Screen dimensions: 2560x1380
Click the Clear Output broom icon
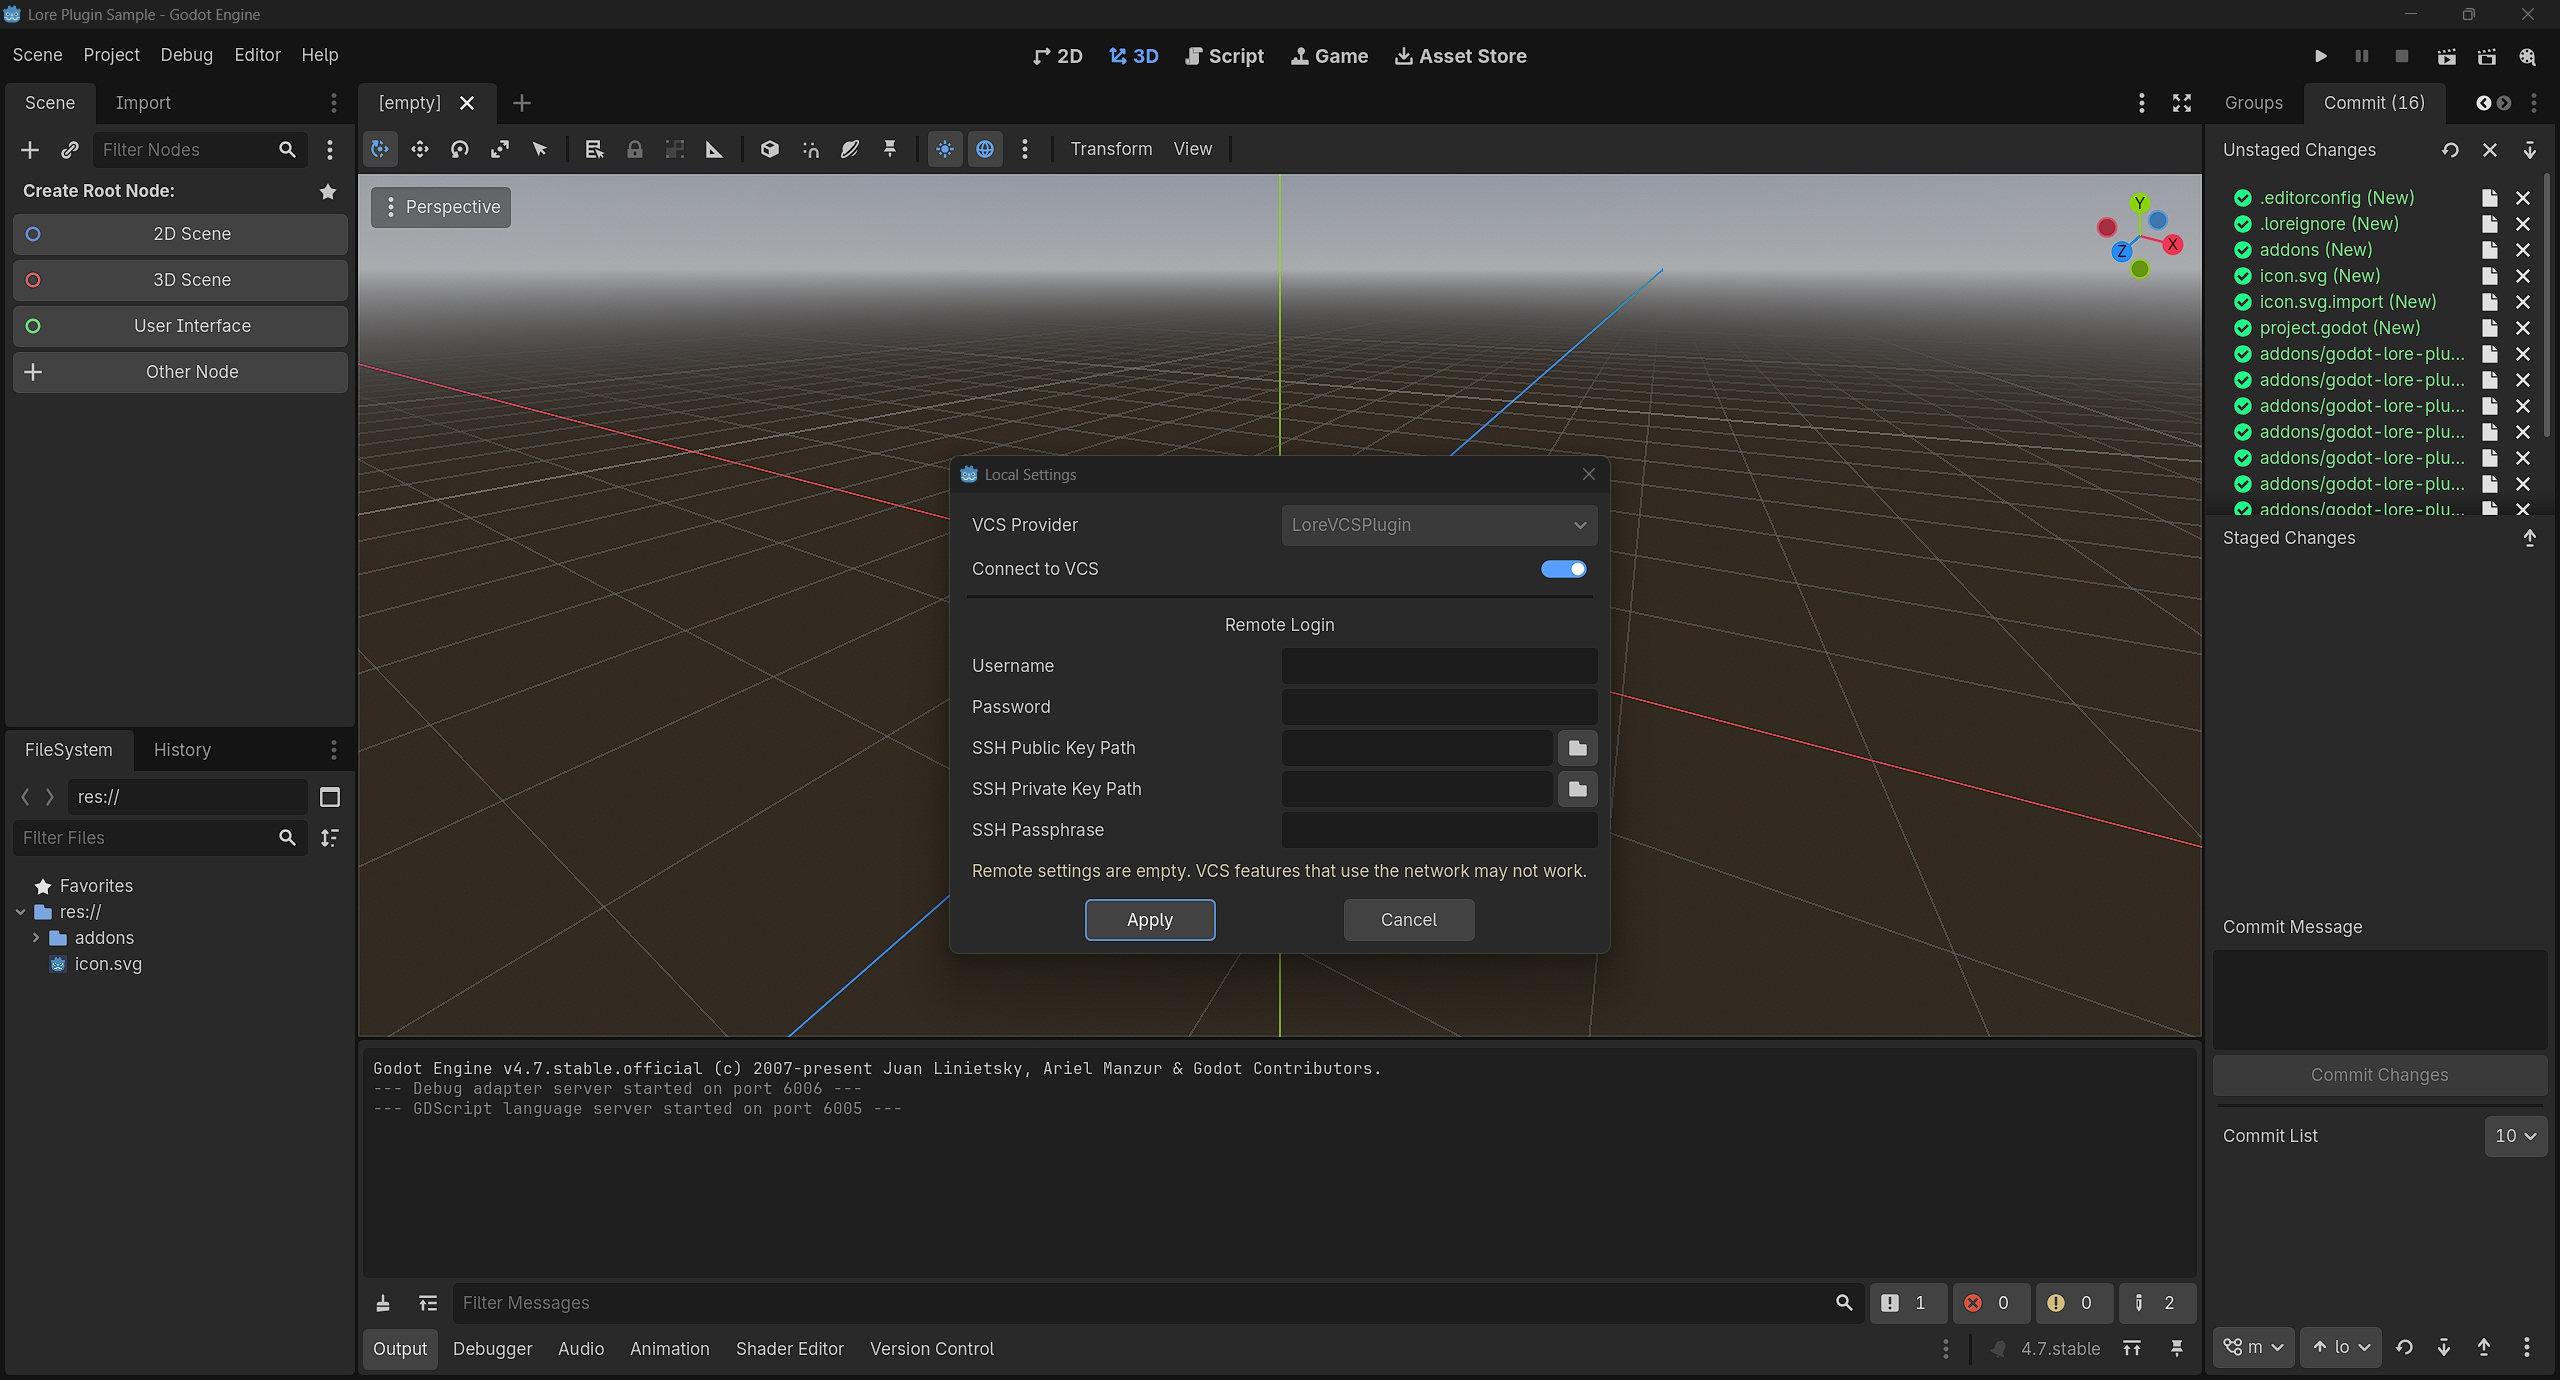(382, 1303)
